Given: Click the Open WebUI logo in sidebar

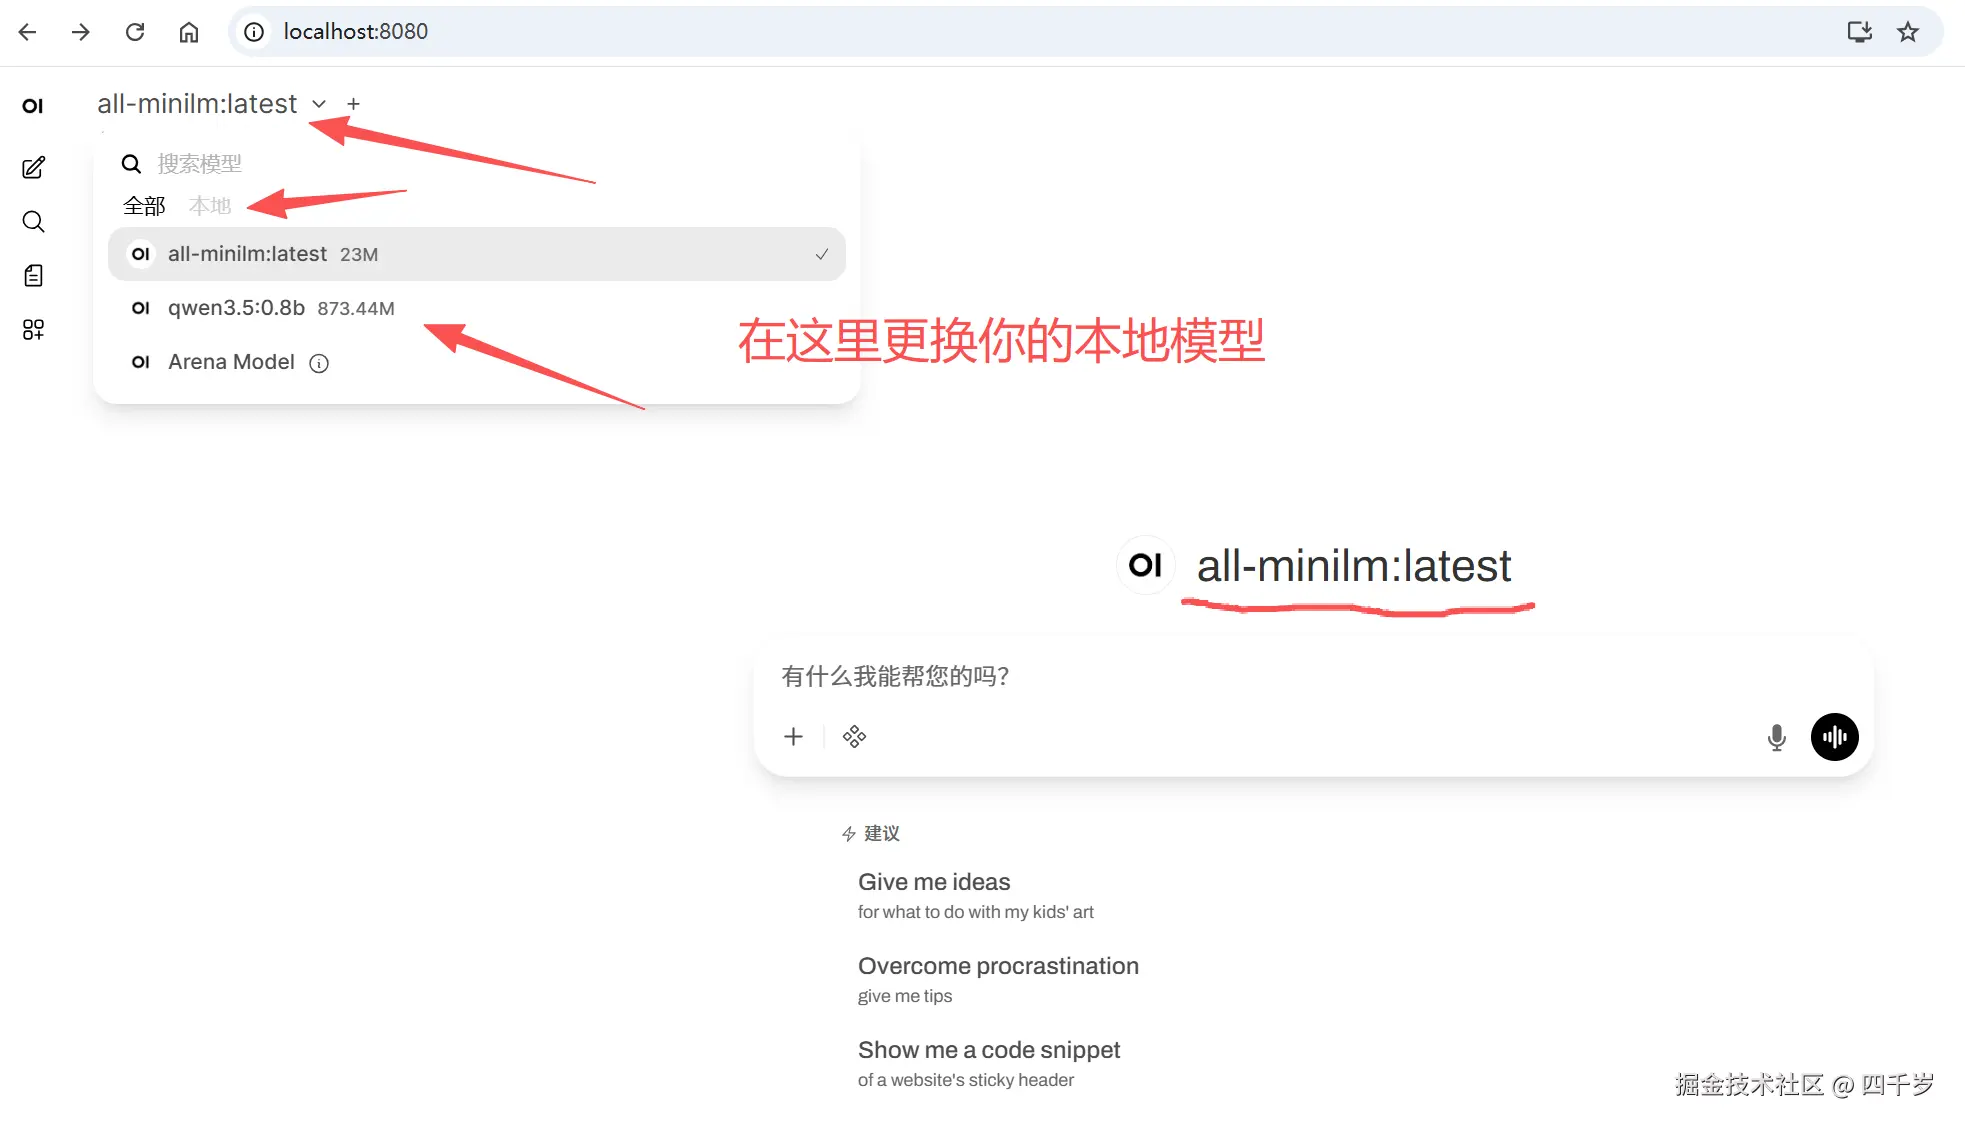Looking at the screenshot, I should pos(33,106).
